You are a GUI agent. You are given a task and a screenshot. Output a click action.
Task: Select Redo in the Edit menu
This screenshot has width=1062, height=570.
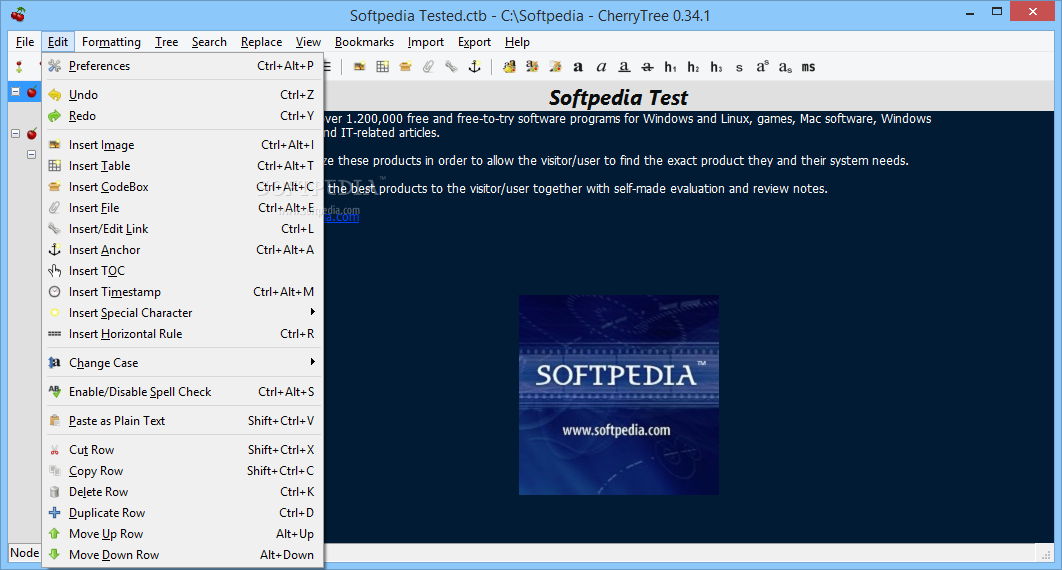point(183,116)
